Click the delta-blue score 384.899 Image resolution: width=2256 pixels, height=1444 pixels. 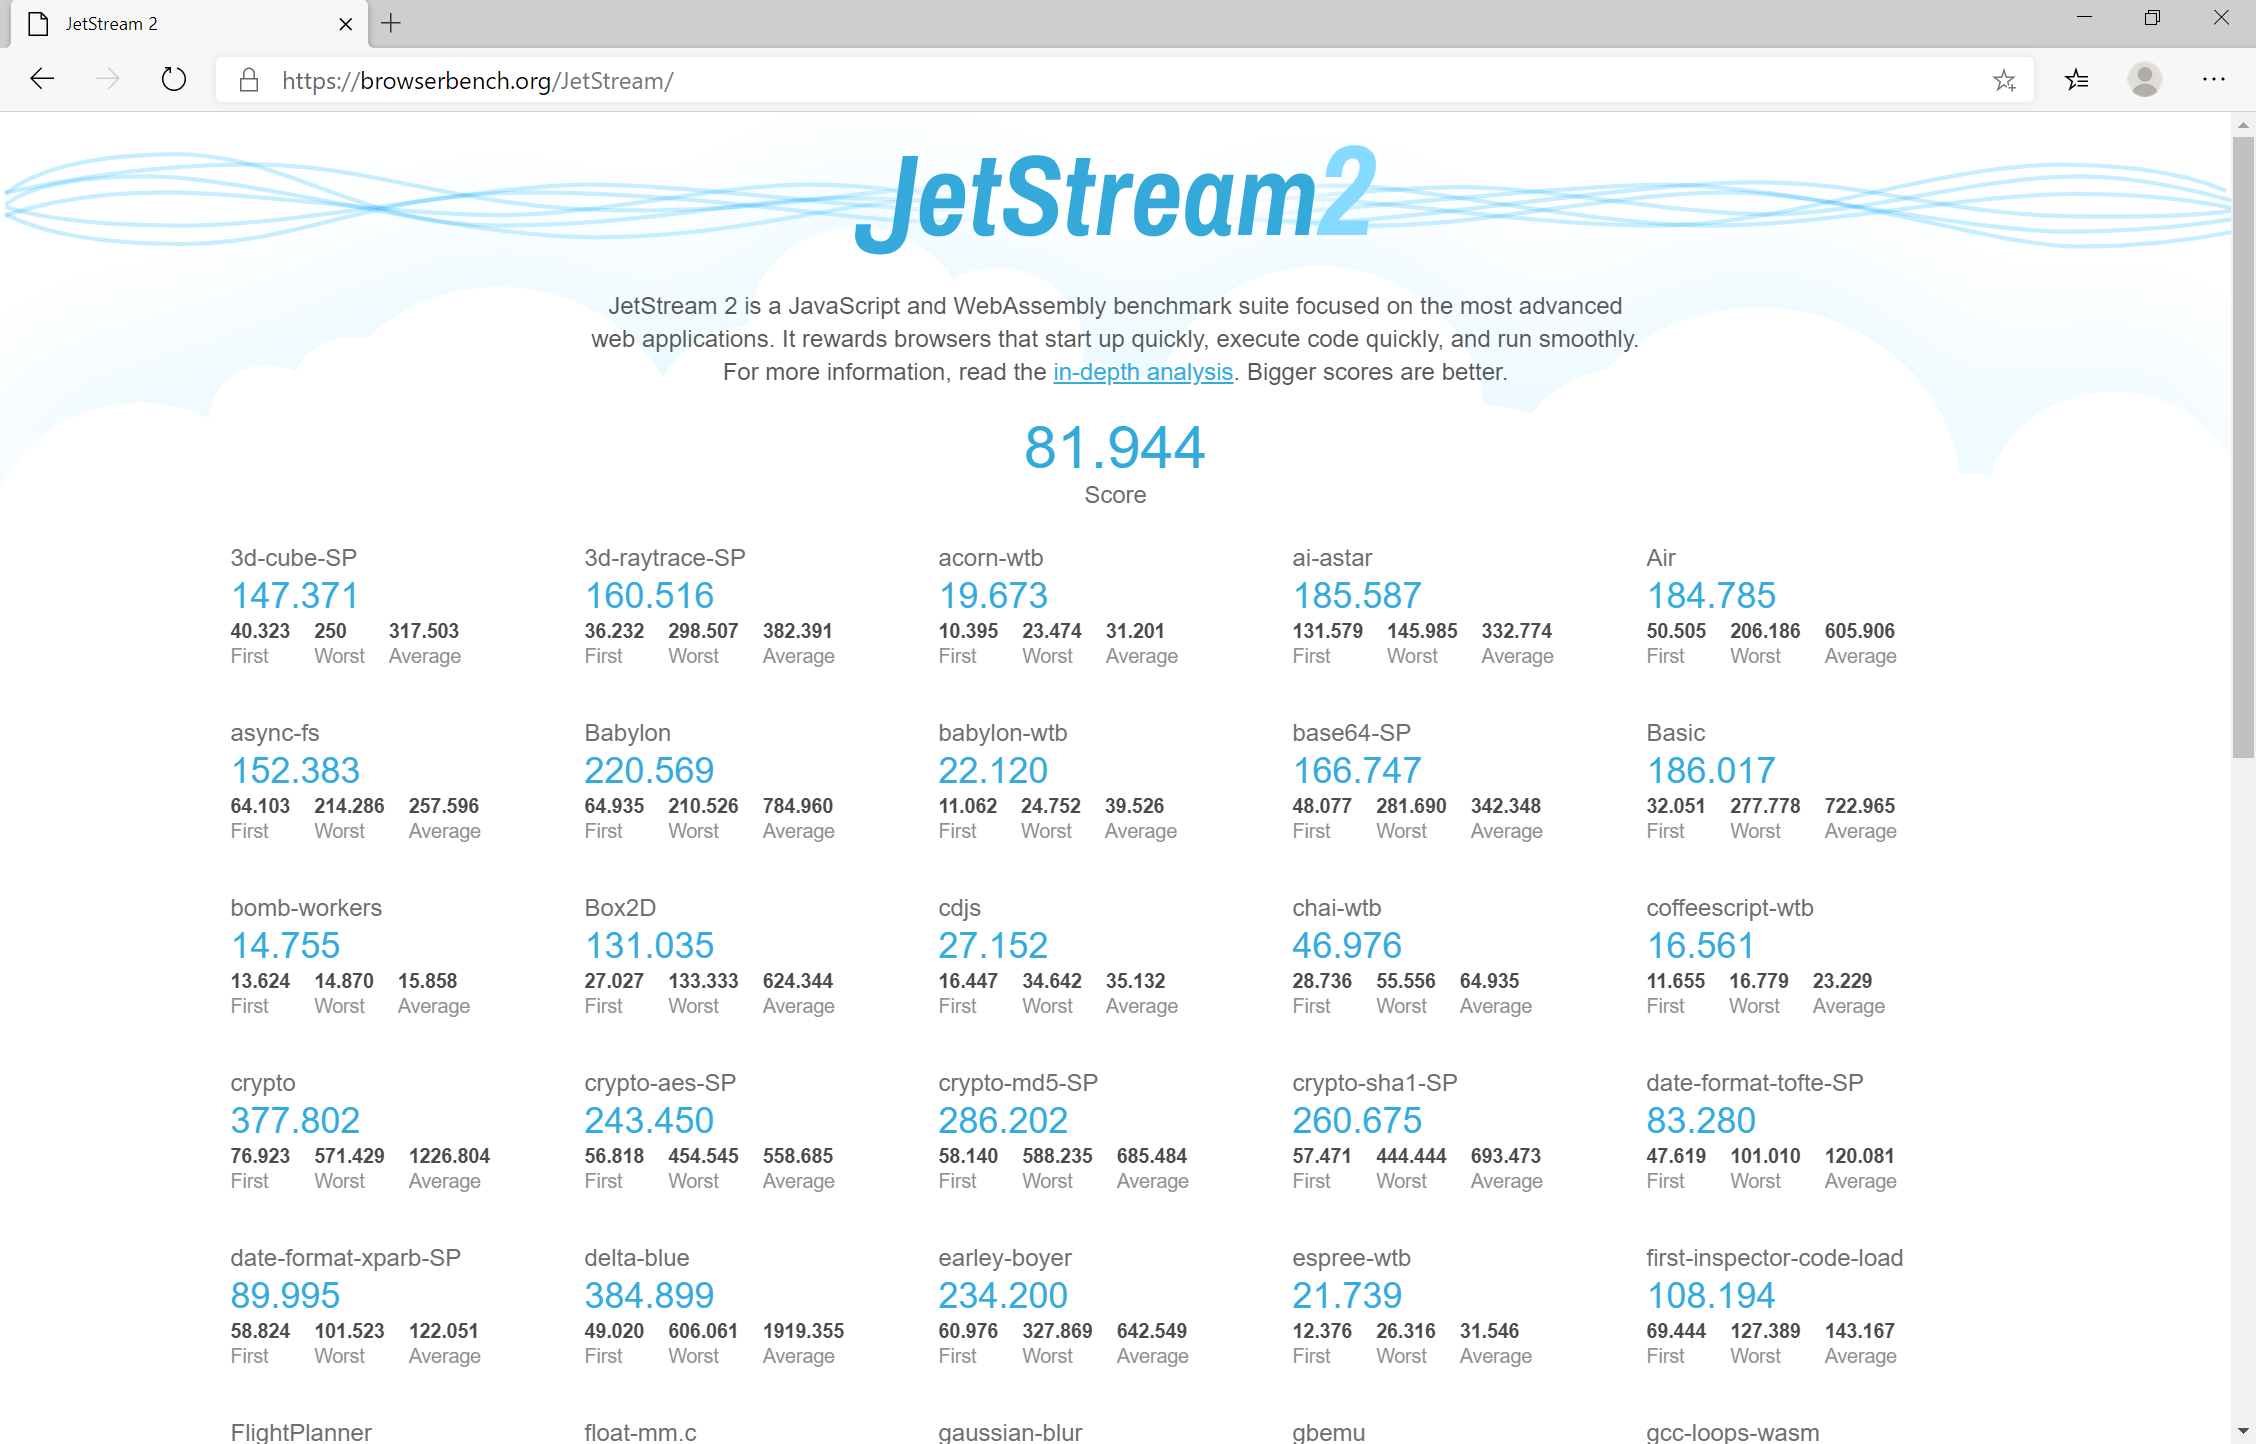649,1296
